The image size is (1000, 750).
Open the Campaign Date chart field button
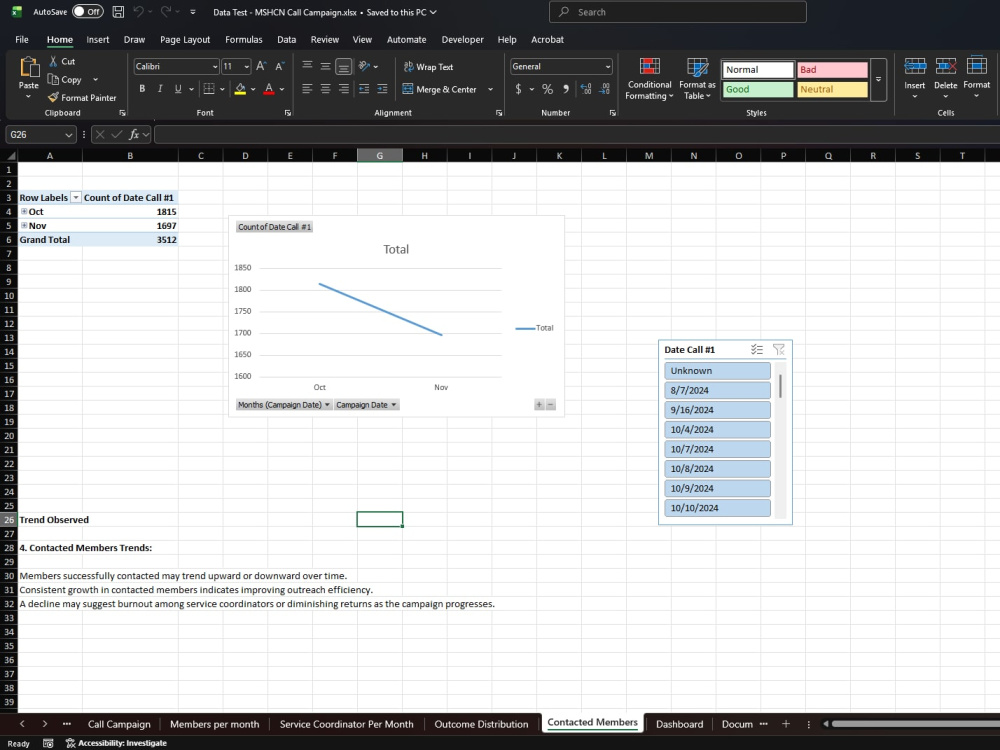367,405
